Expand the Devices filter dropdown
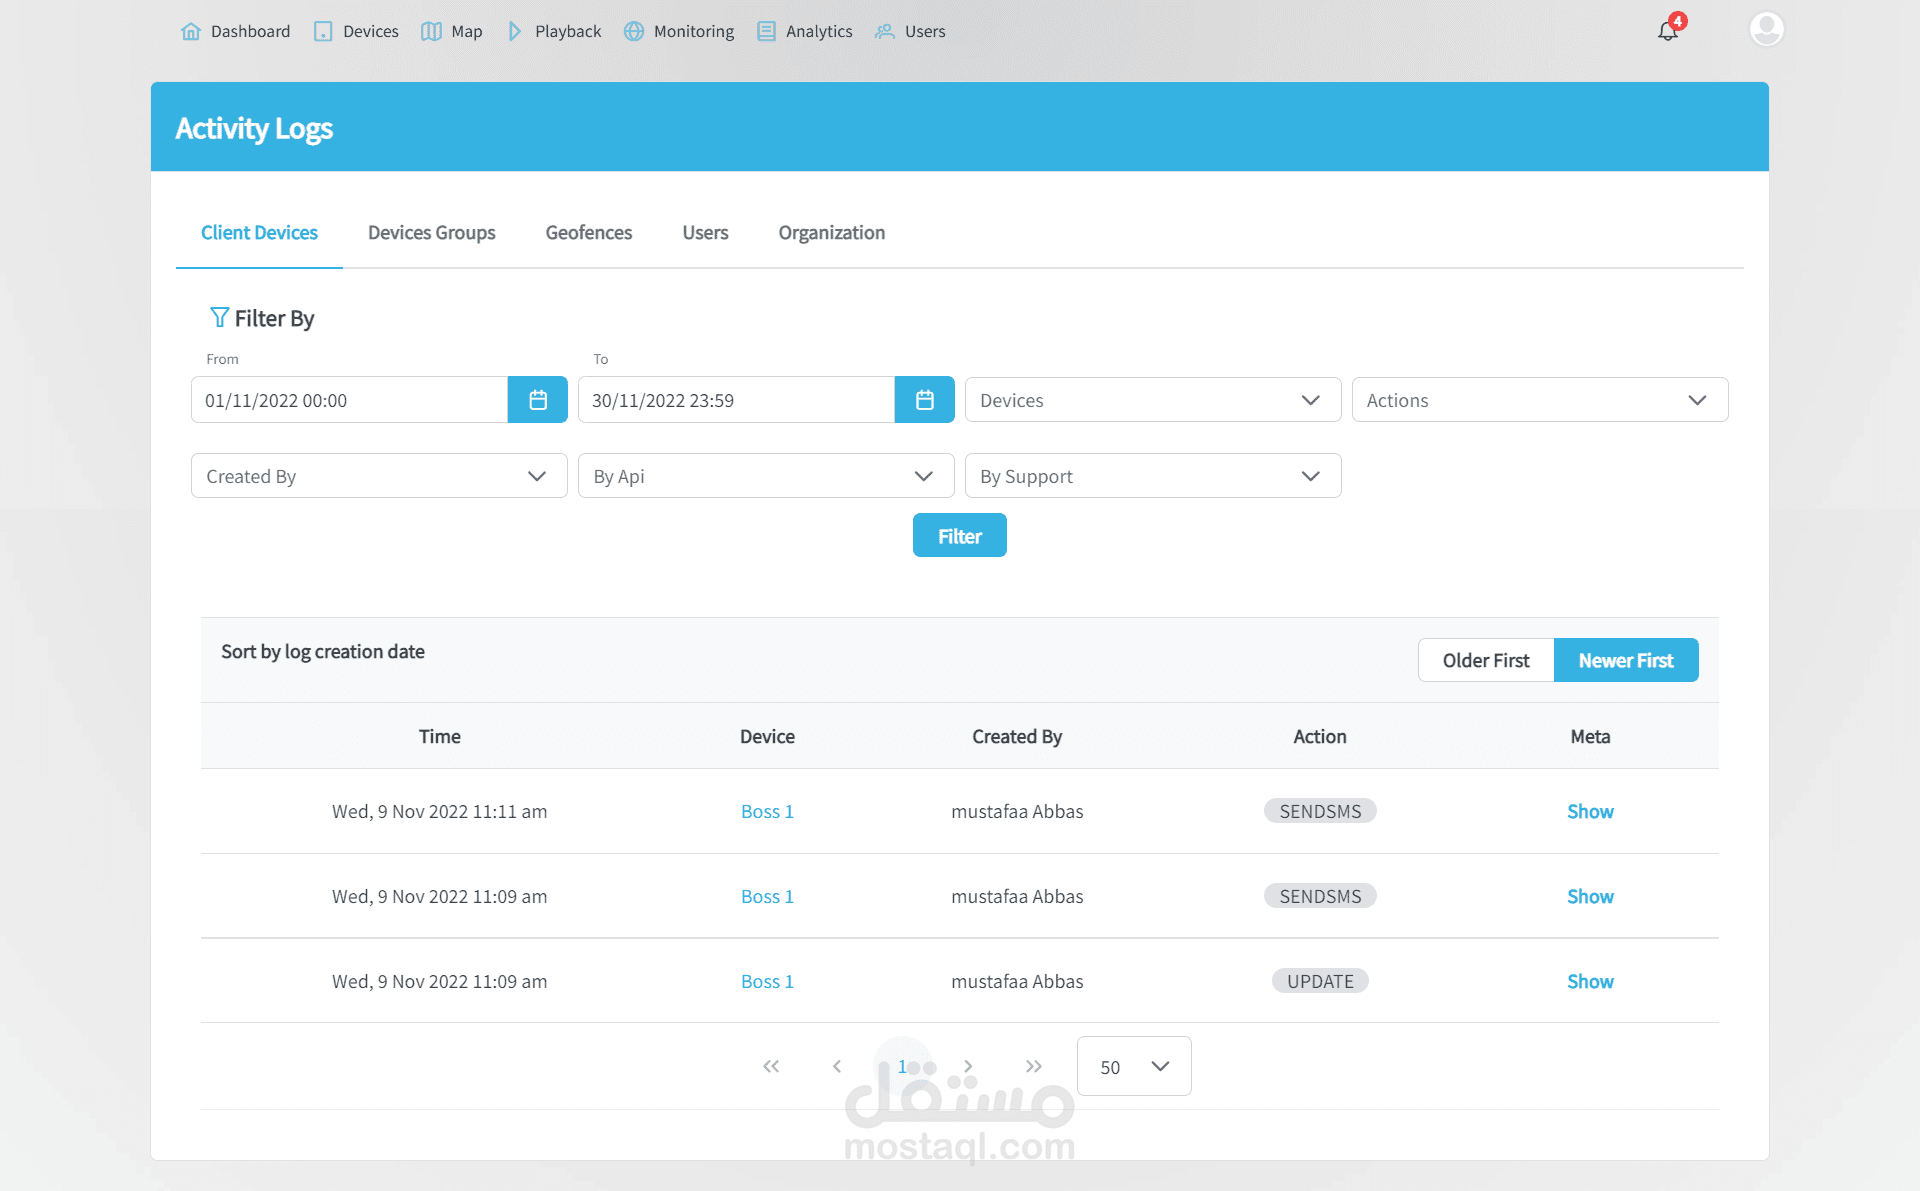1920x1191 pixels. (1152, 400)
